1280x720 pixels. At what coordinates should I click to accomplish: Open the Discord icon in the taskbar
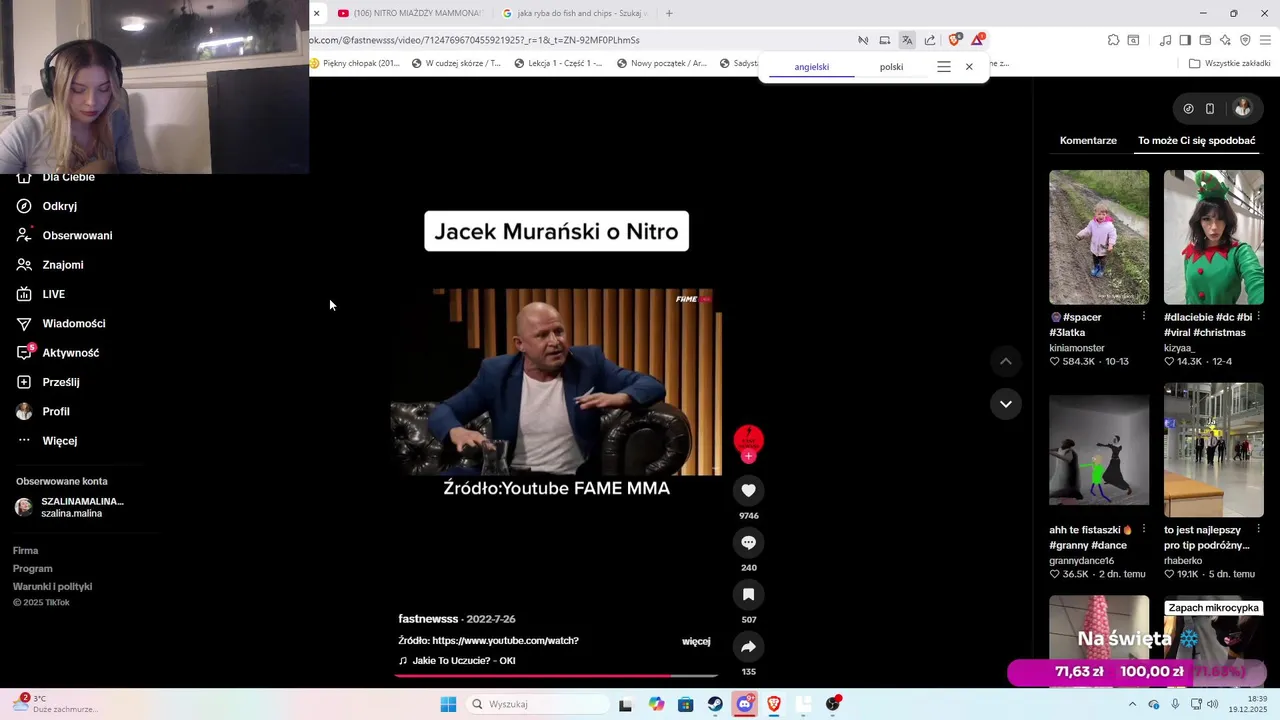pyautogui.click(x=745, y=704)
